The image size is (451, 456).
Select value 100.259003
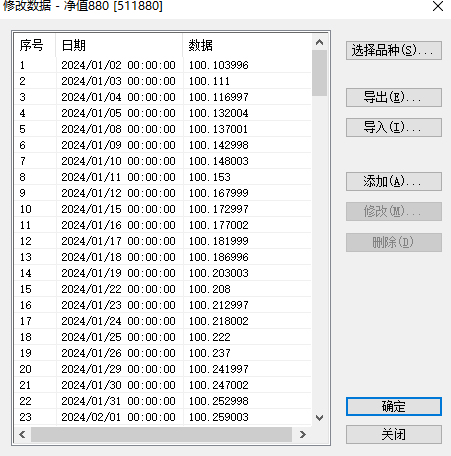click(219, 417)
